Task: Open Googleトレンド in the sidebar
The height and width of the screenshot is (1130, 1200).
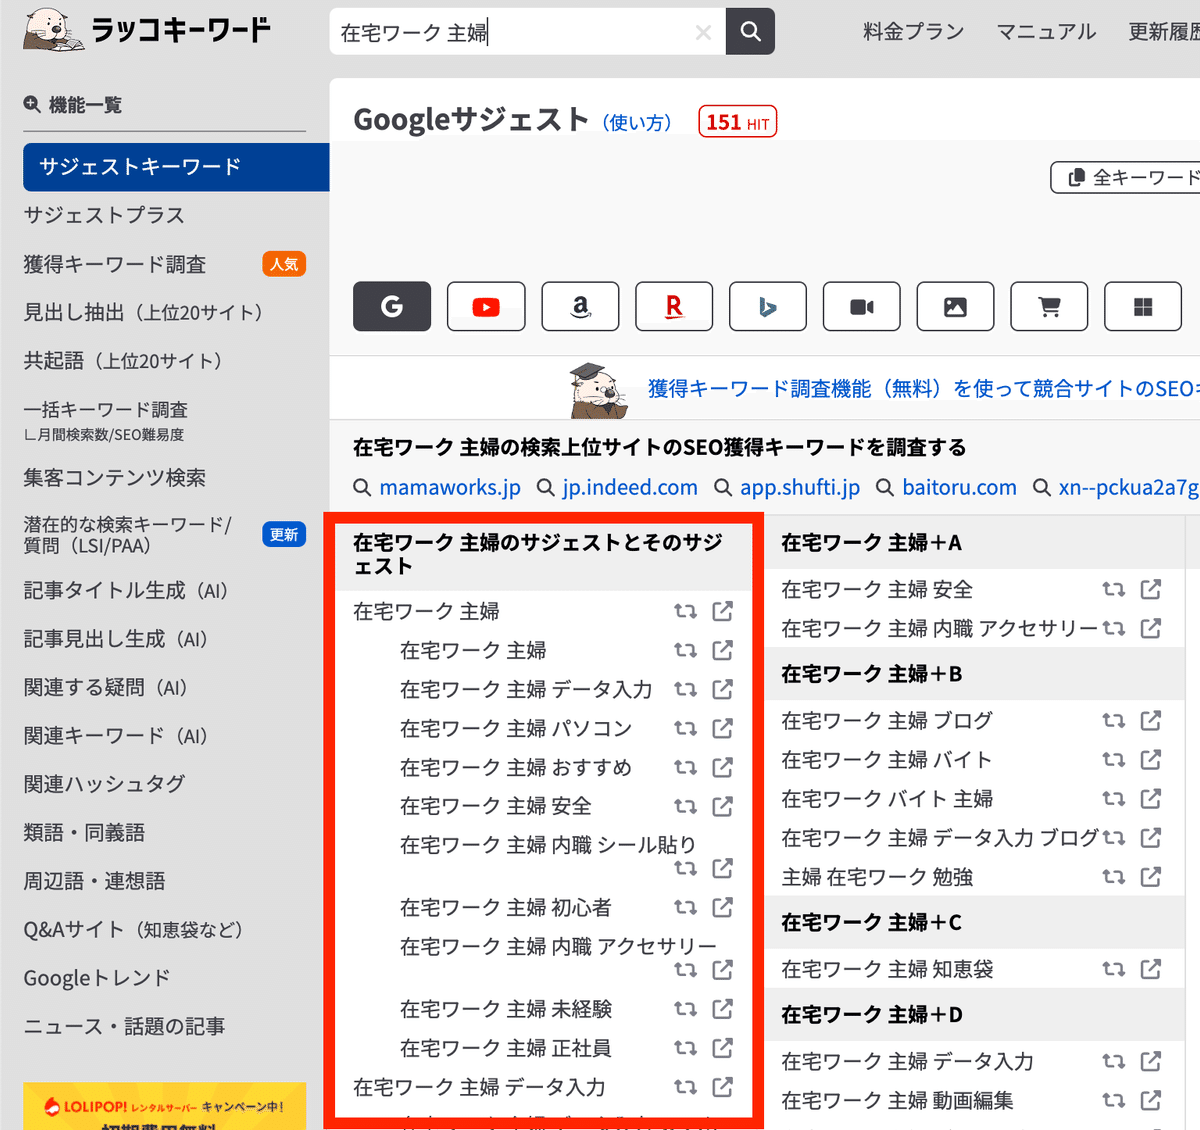Action: click(97, 978)
